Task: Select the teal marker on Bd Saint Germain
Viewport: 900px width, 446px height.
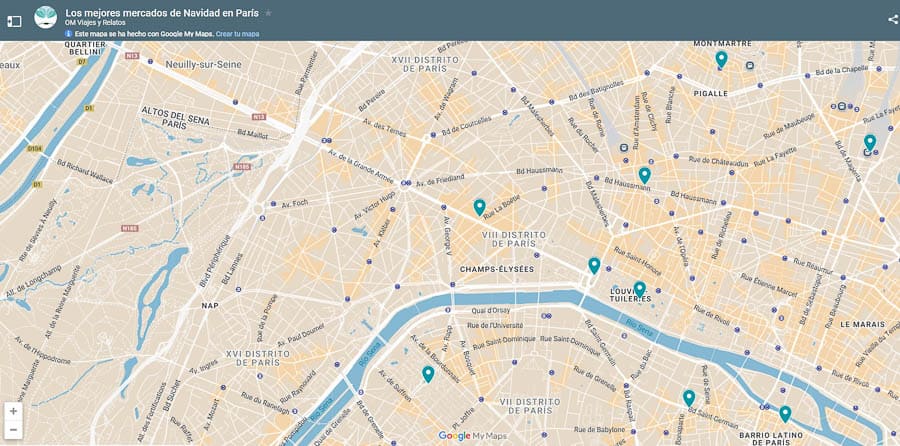Action: coord(689,398)
